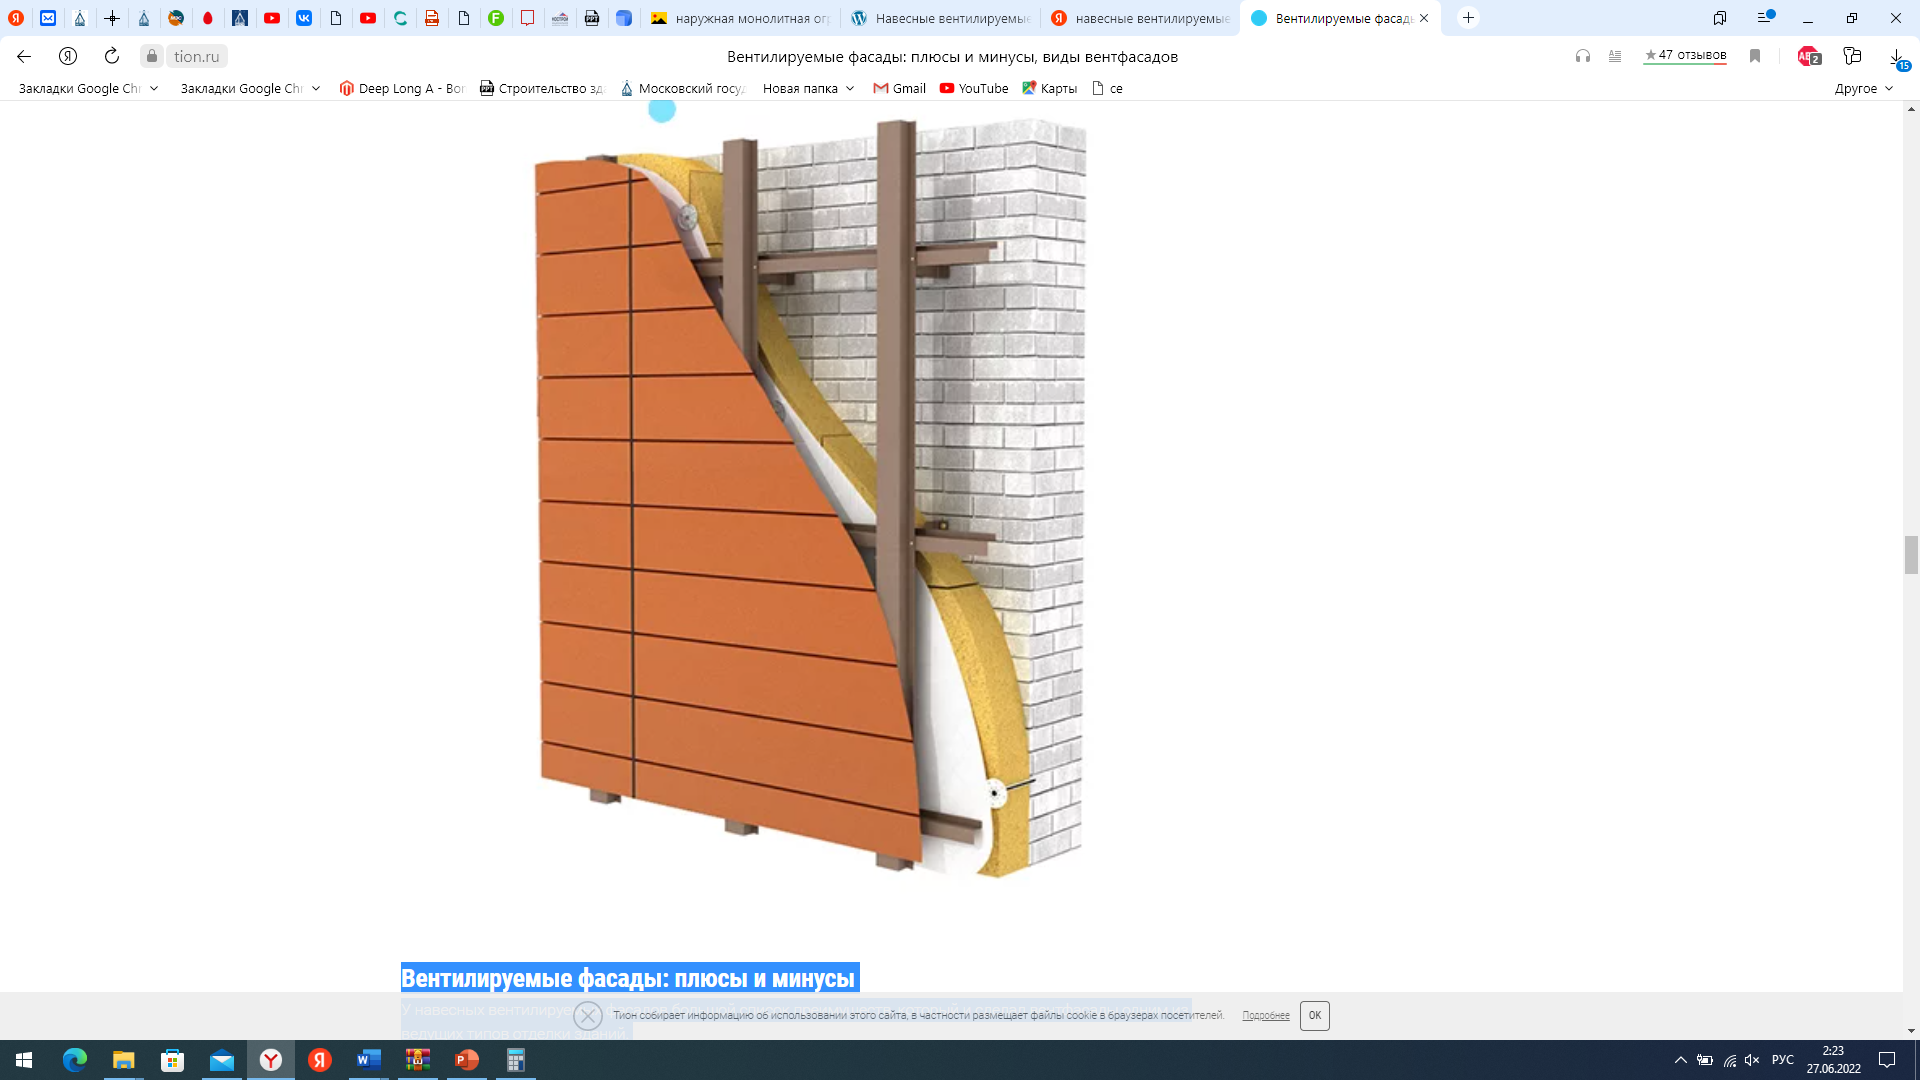The width and height of the screenshot is (1920, 1080).
Task: Open the pinned Yandex tab
Action: pyautogui.click(x=16, y=18)
